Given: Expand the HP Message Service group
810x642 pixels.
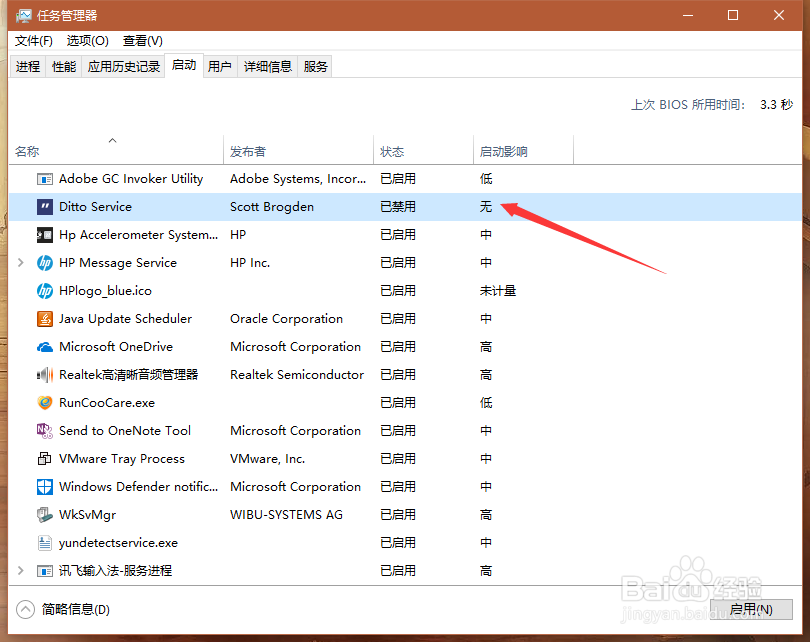Looking at the screenshot, I should tap(21, 263).
